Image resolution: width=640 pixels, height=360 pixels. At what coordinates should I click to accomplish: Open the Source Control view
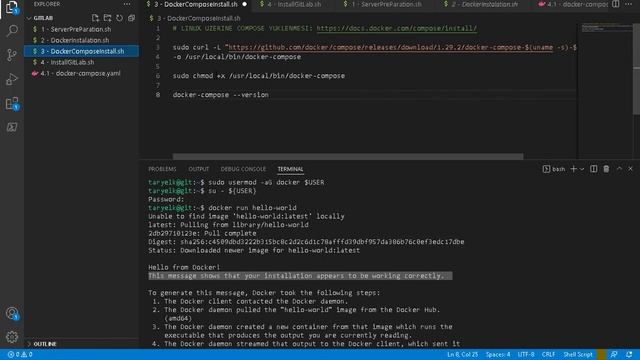click(12, 55)
